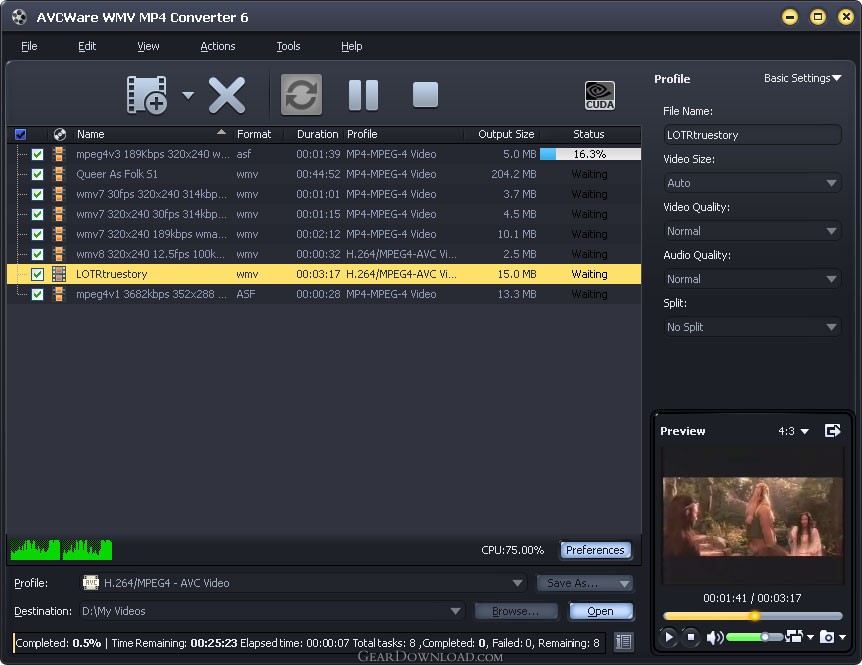
Task: Open the Tools menu
Action: point(288,46)
